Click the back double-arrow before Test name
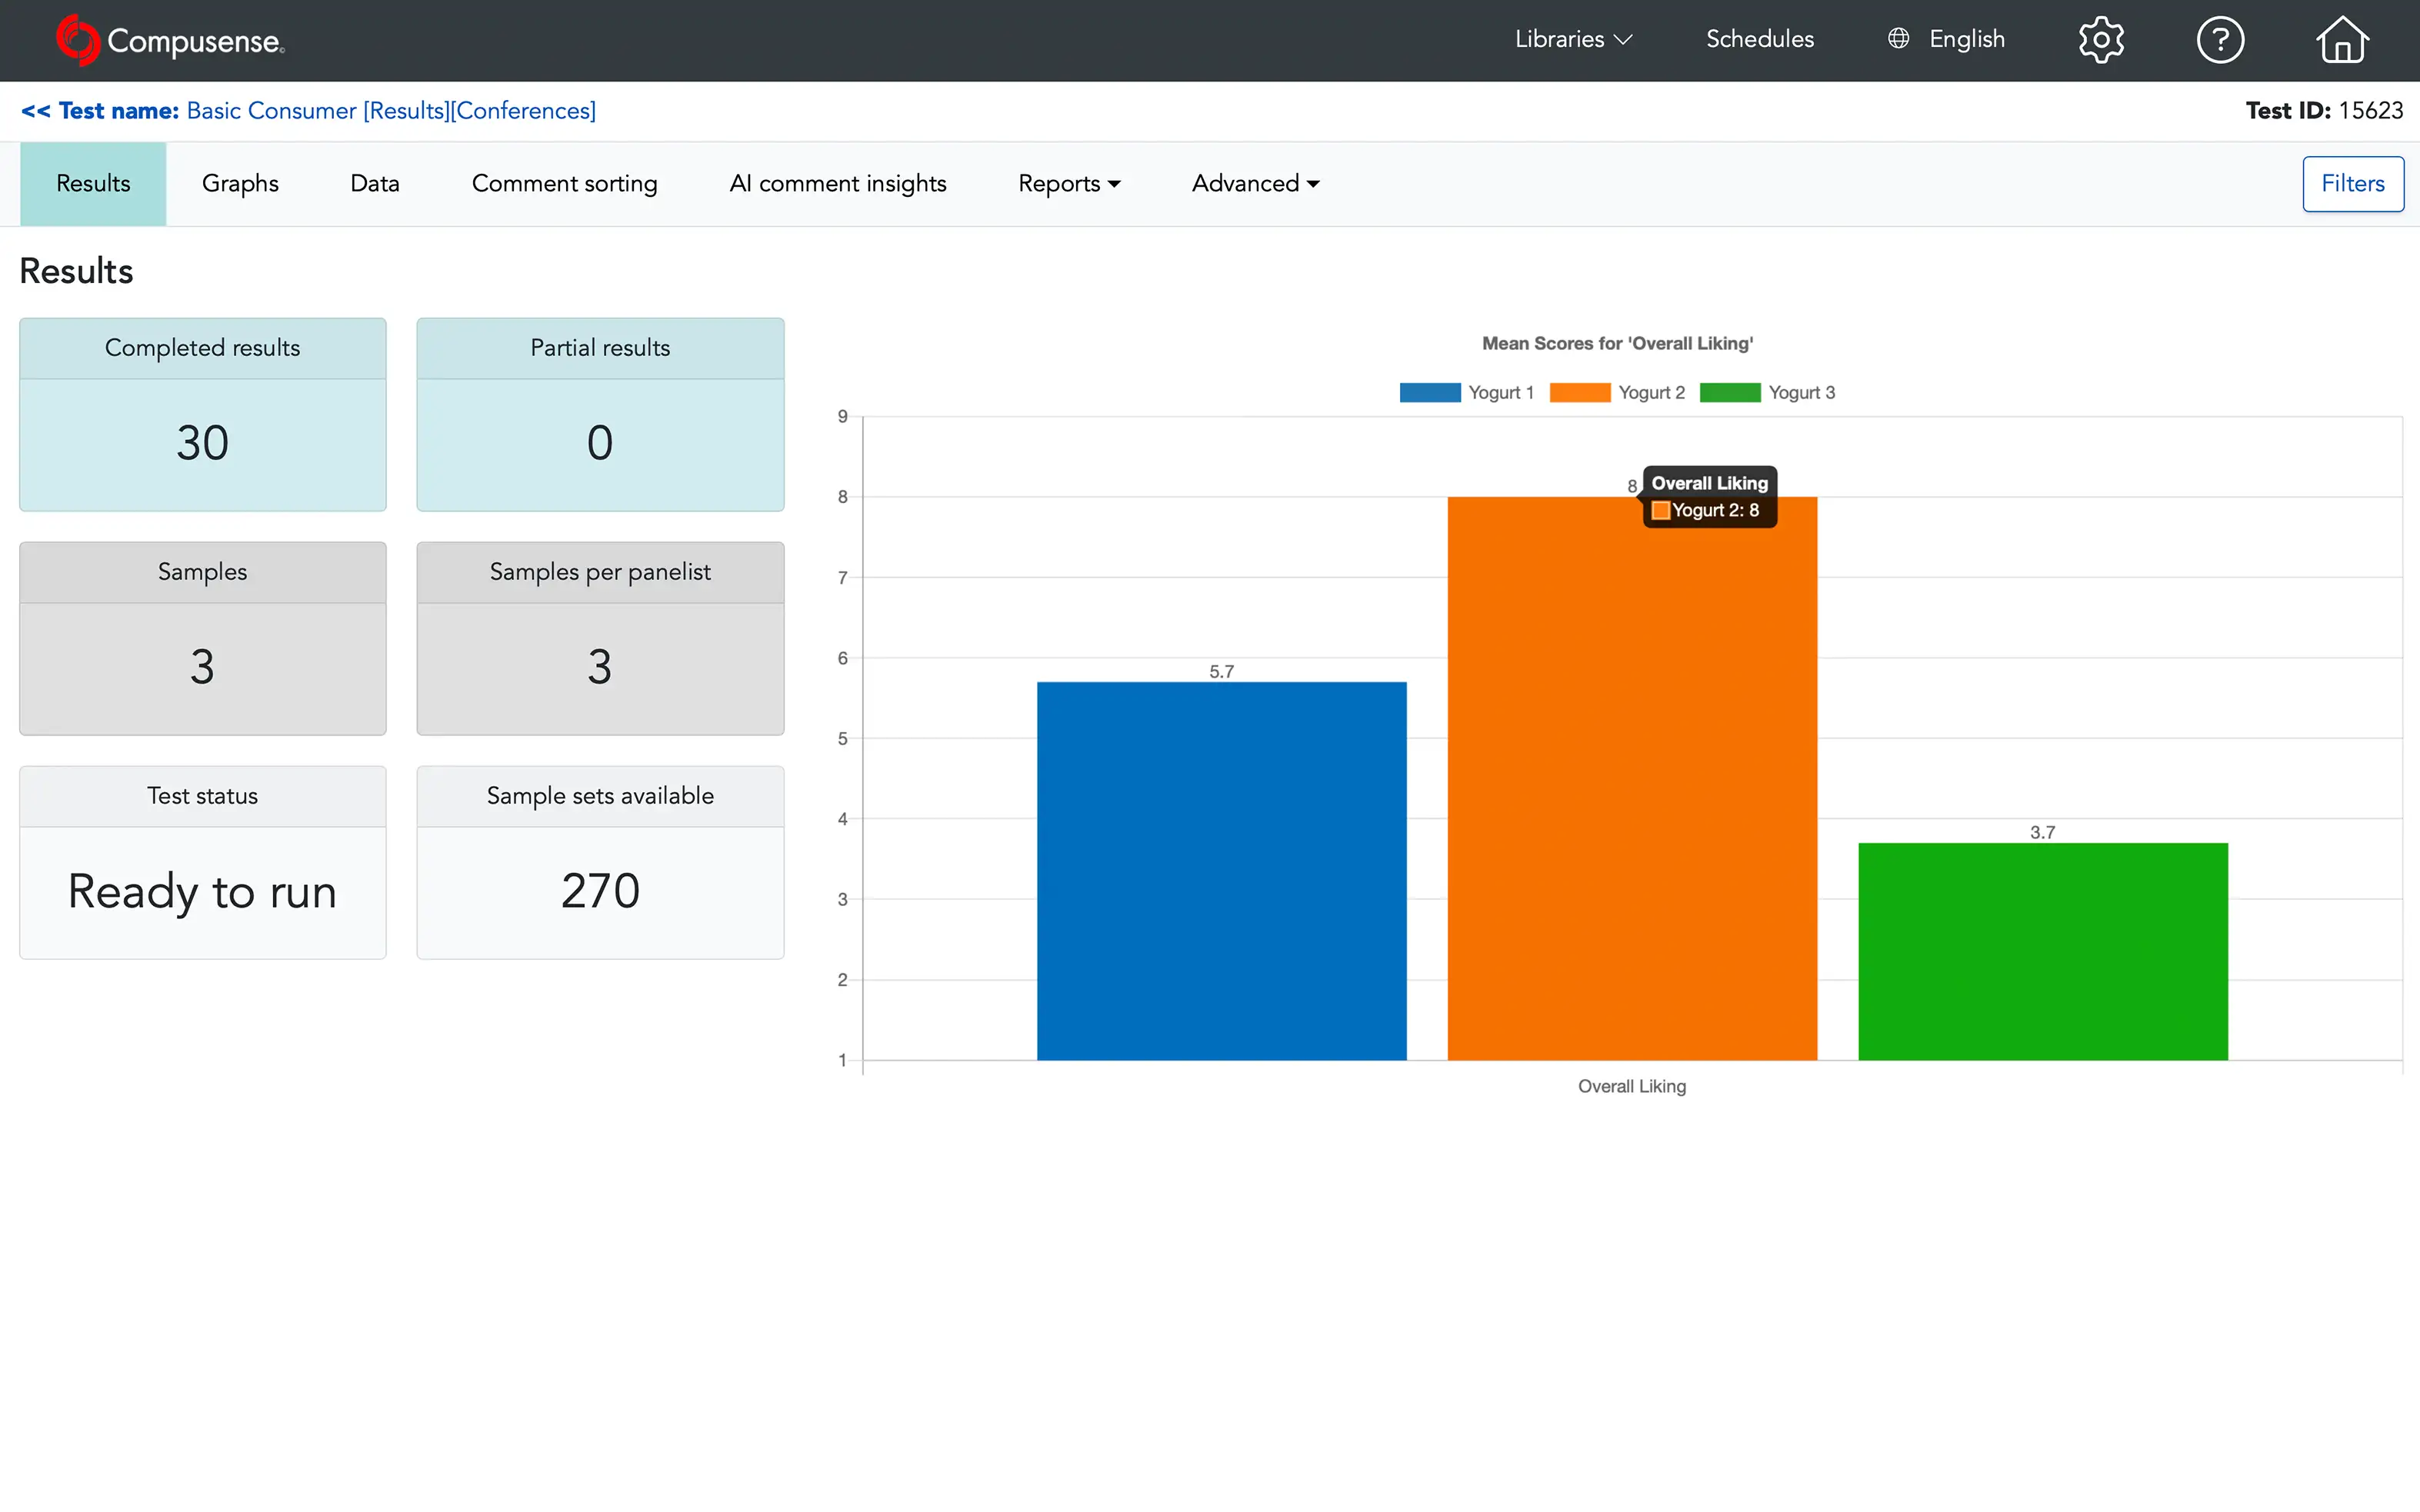Screen dimensions: 2420x1512 tap(35, 111)
